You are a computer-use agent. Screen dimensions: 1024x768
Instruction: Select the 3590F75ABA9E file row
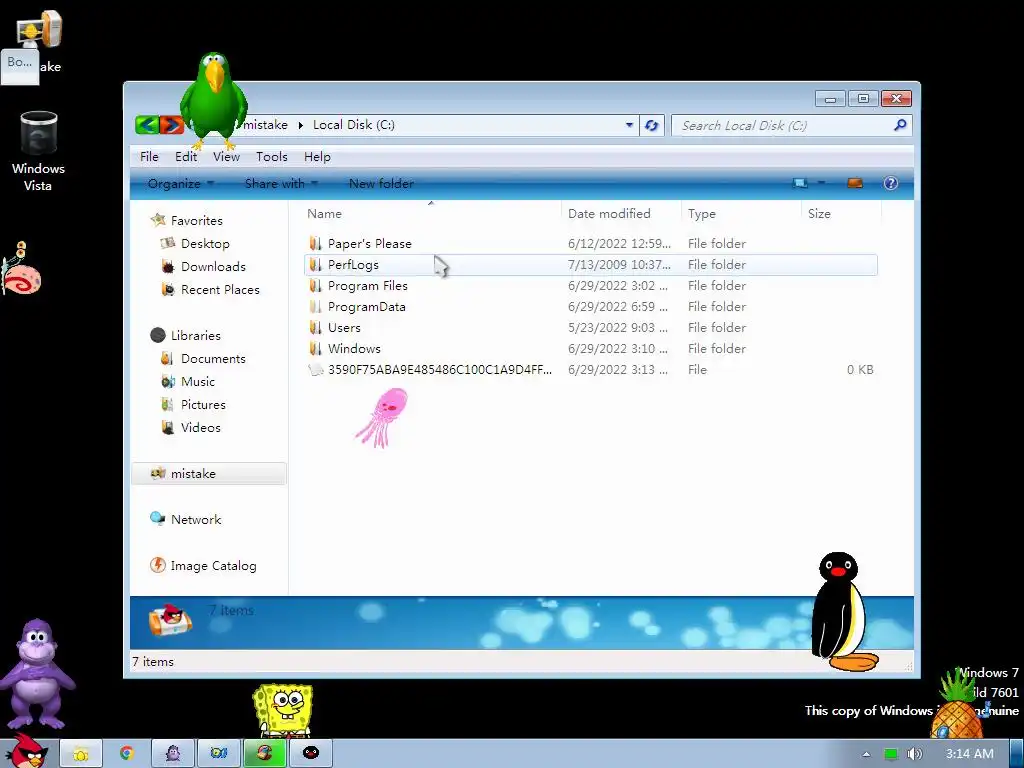pos(591,370)
